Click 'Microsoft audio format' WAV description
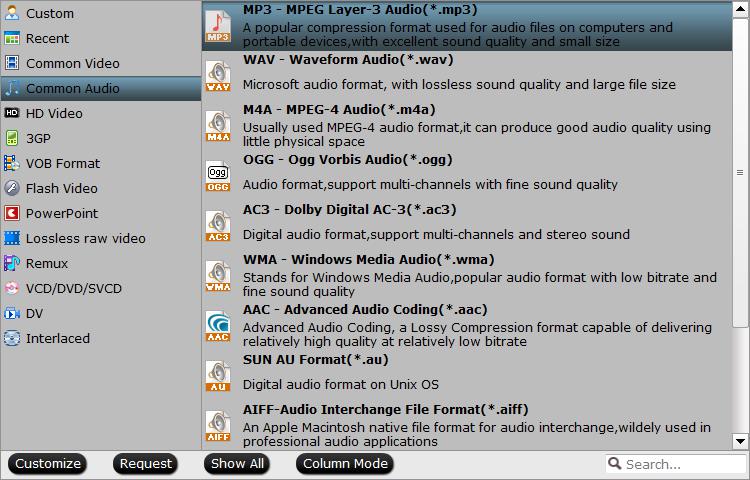Image resolution: width=750 pixels, height=480 pixels. (x=459, y=85)
